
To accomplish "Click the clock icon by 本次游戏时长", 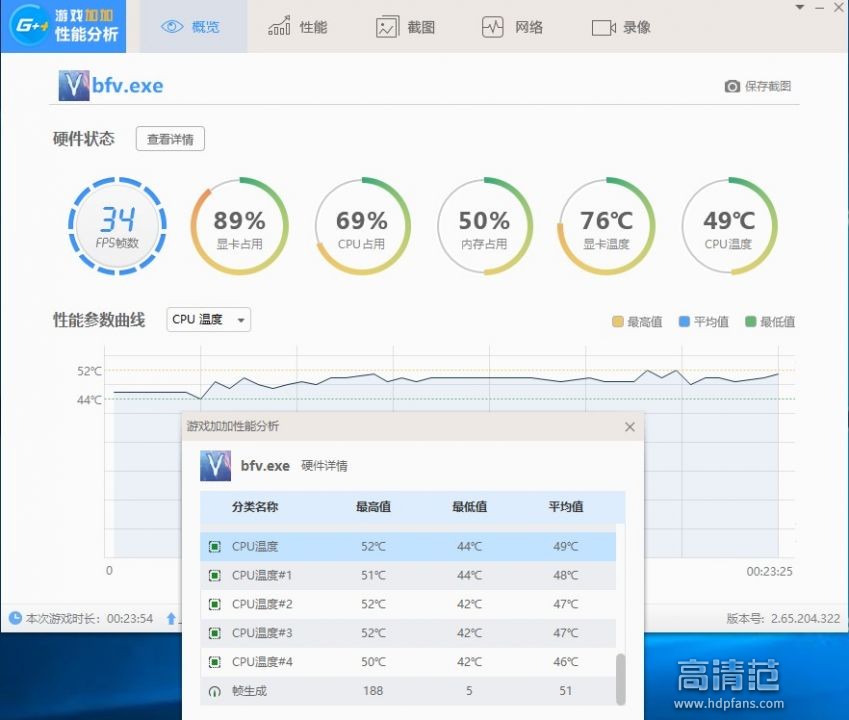I will (15, 618).
